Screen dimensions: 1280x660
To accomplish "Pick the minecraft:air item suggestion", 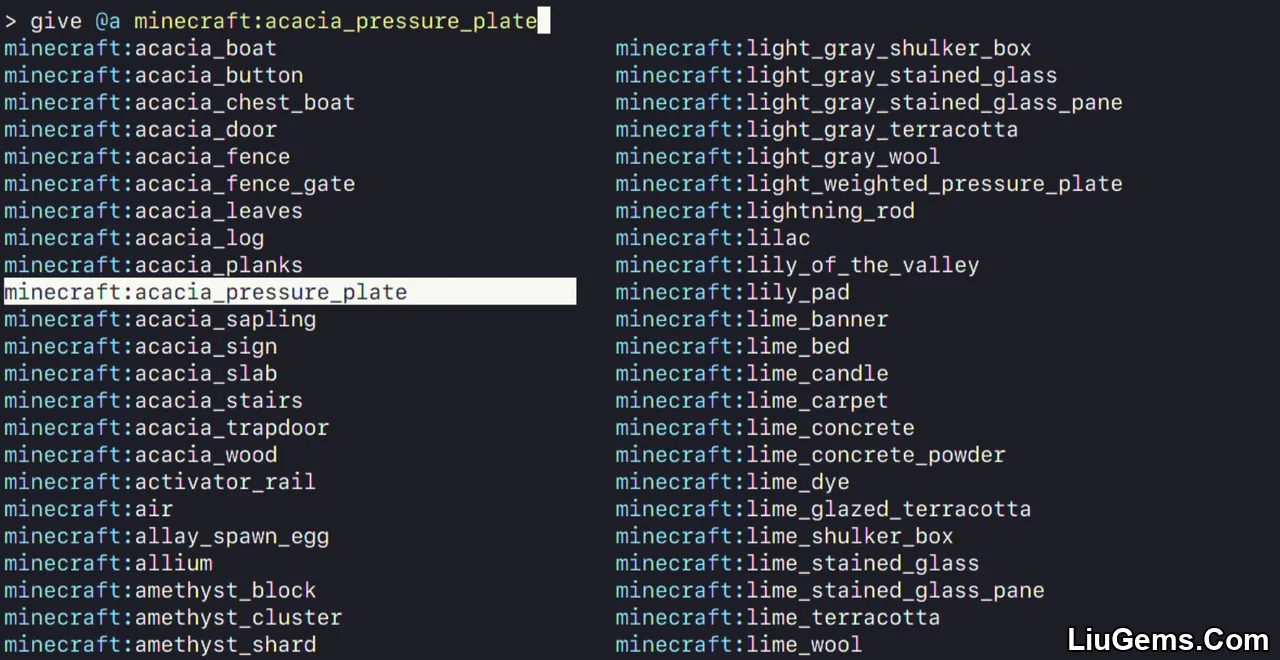I will click(x=88, y=508).
